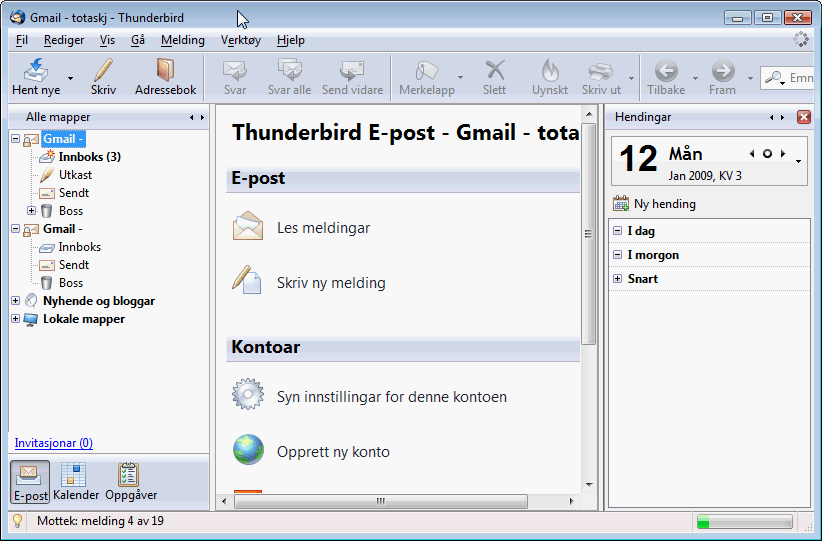Click the Svar reply icon
This screenshot has height=541, width=822.
coord(234,70)
